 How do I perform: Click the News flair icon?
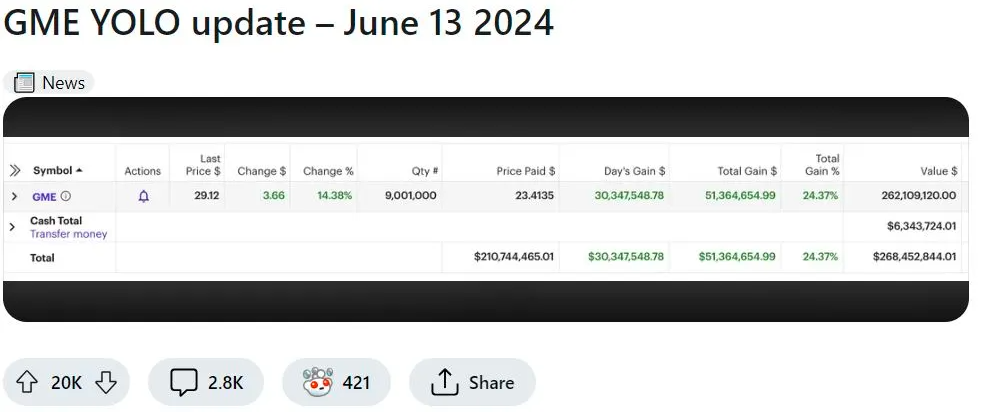[25, 83]
